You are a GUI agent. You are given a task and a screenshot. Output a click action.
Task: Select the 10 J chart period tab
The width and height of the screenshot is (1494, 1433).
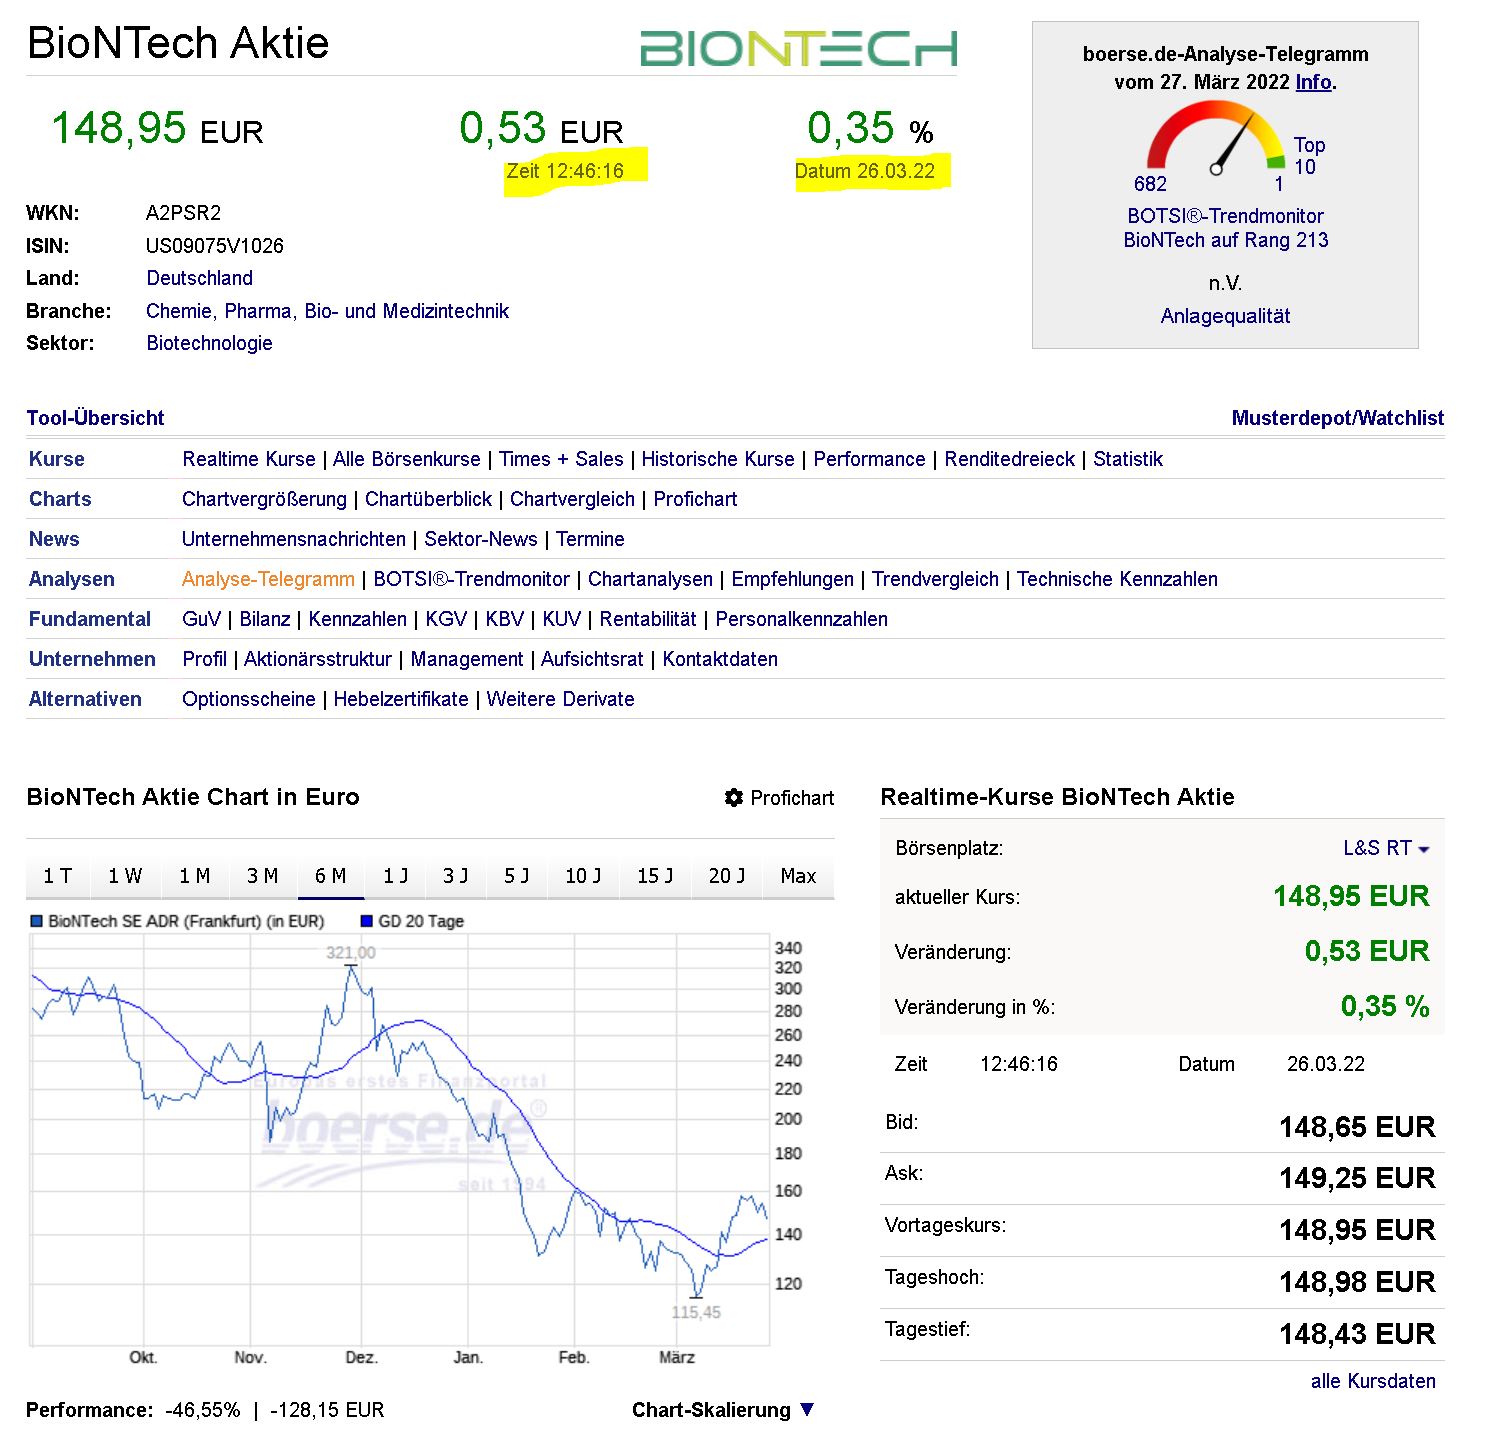[x=583, y=876]
